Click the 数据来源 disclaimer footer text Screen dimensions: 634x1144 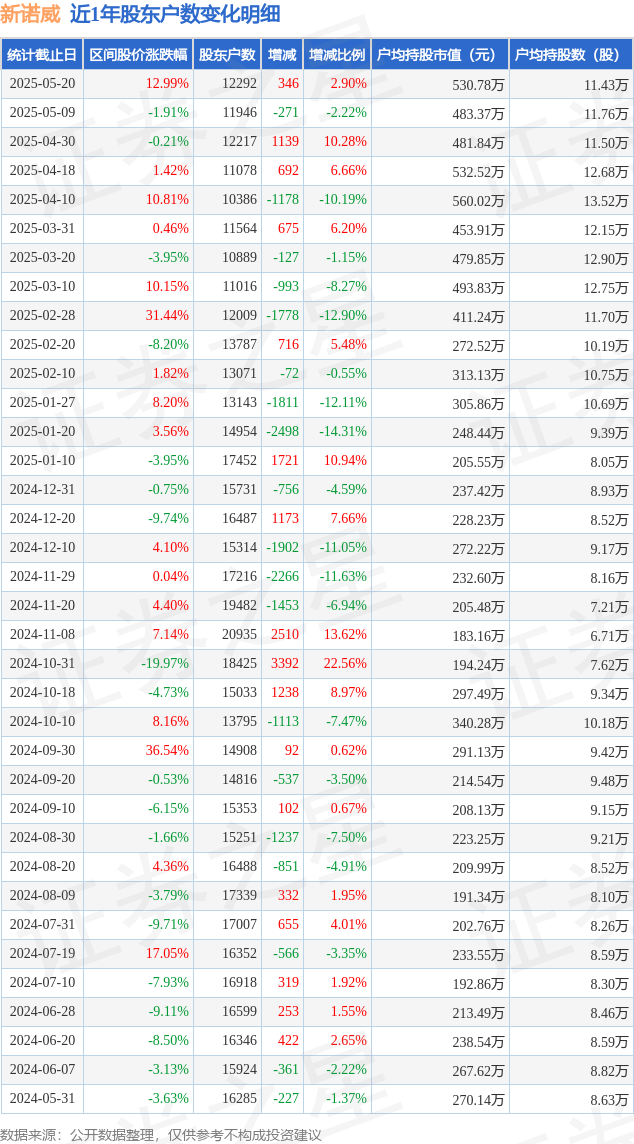coord(161,1135)
